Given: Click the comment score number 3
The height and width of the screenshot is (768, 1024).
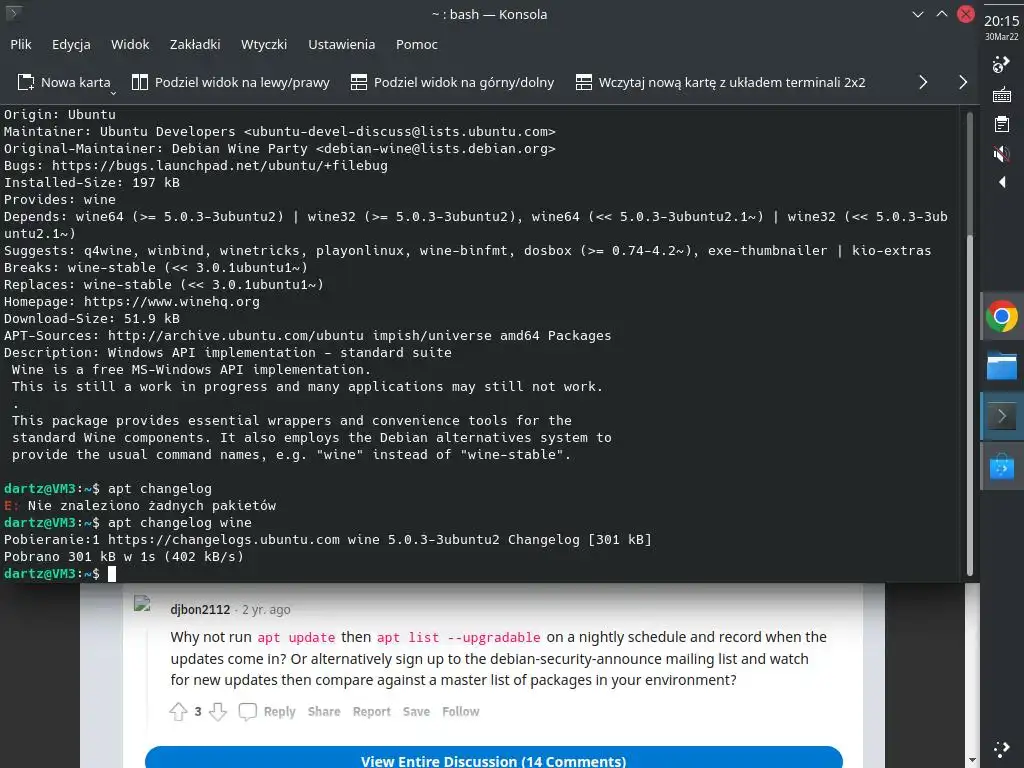Looking at the screenshot, I should [x=198, y=711].
